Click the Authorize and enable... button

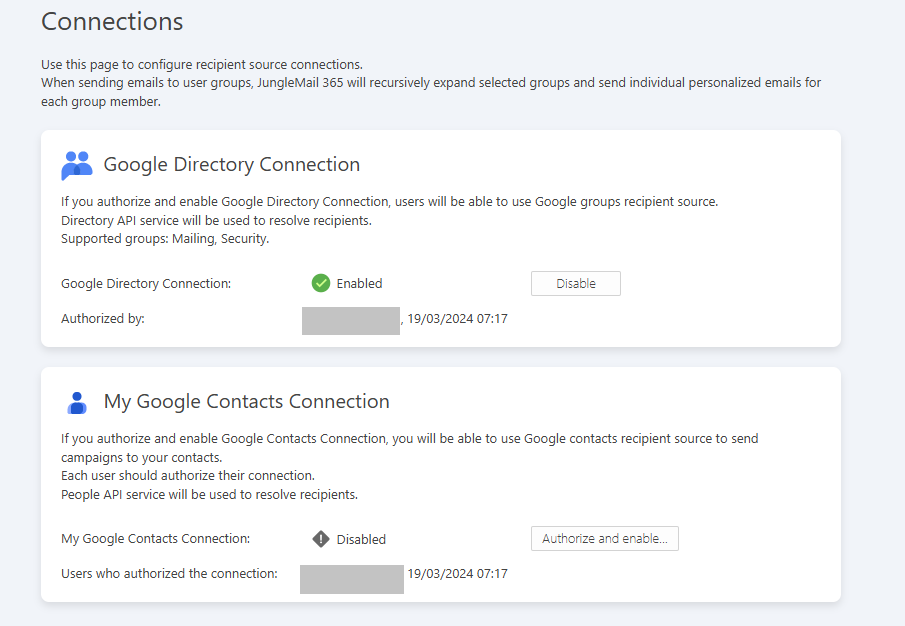[x=604, y=538]
